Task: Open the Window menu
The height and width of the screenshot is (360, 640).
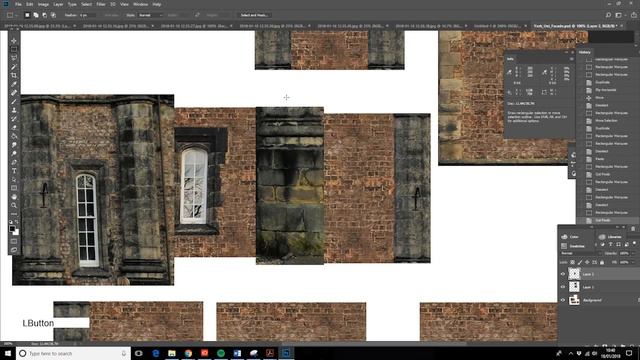Action: coord(140,4)
